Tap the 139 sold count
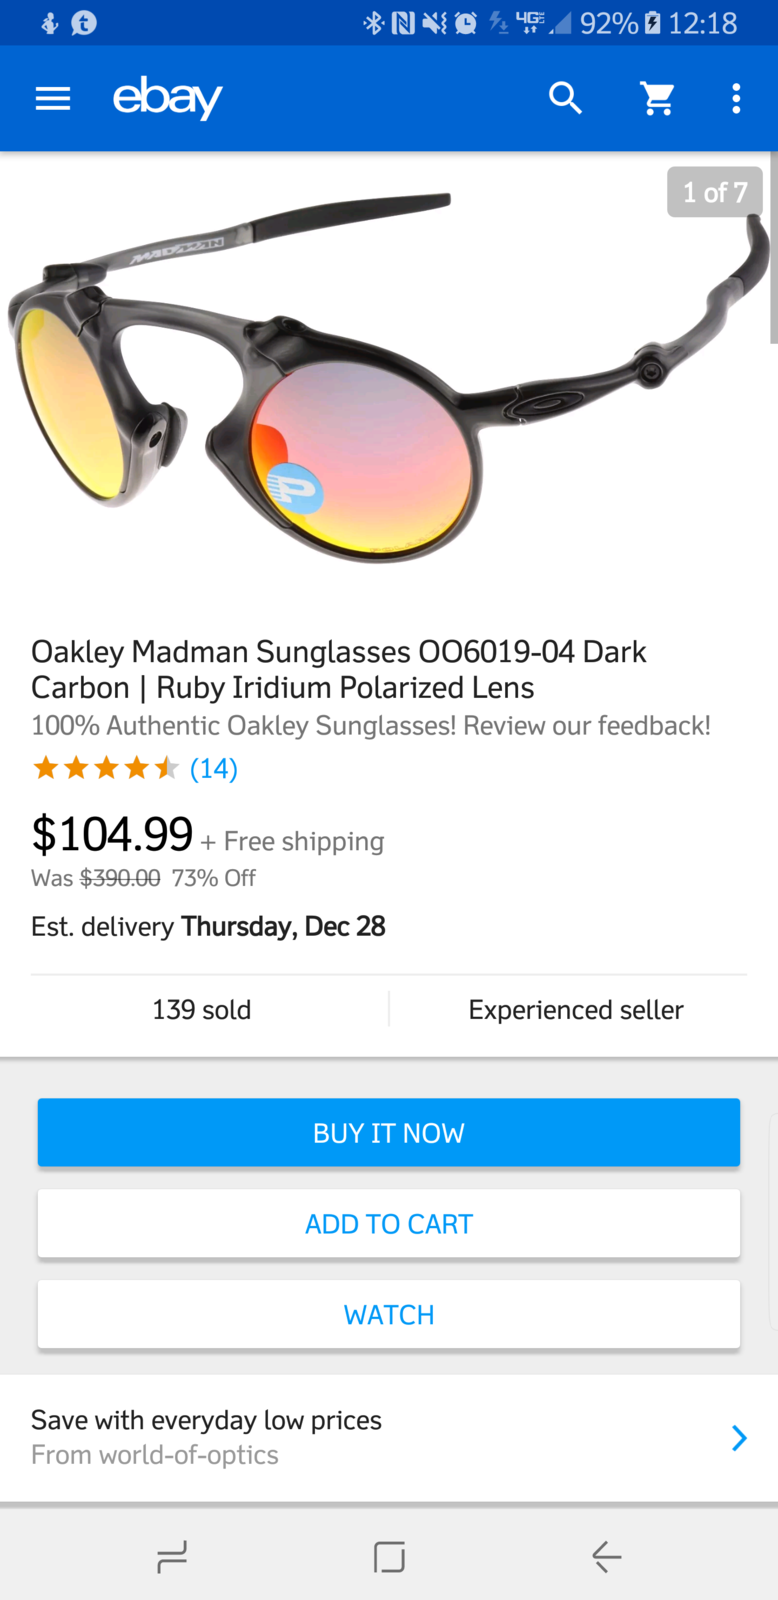The height and width of the screenshot is (1600, 778). 201,1010
